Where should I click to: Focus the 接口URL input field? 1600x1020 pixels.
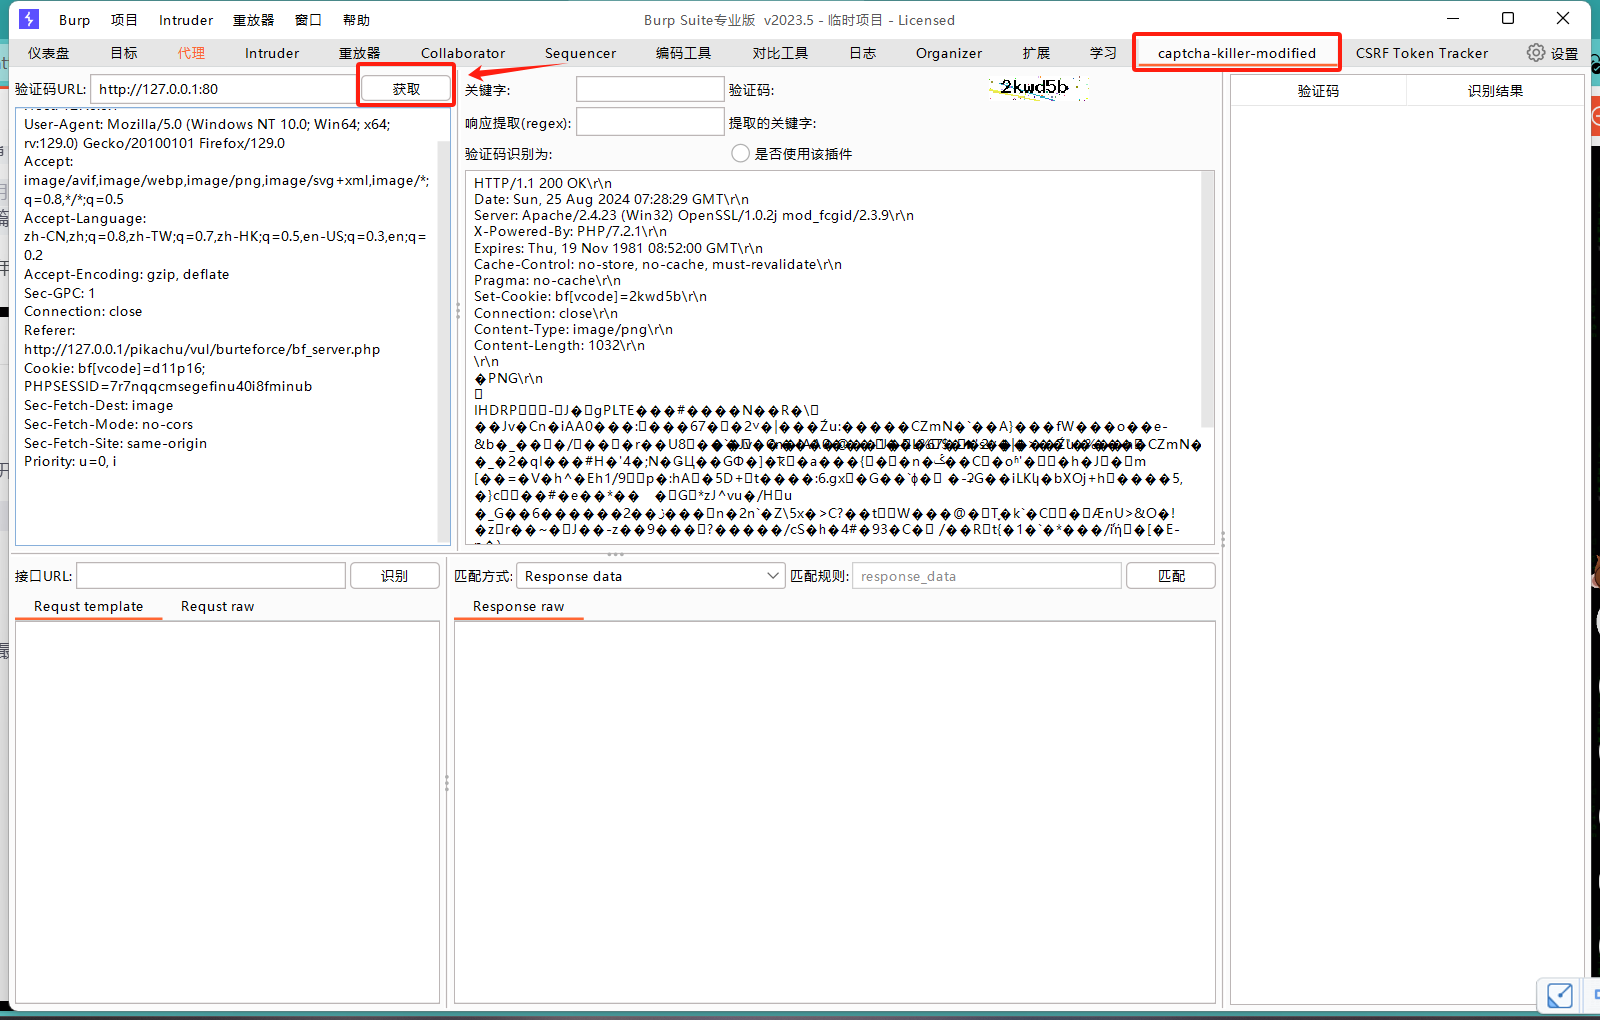coord(211,576)
